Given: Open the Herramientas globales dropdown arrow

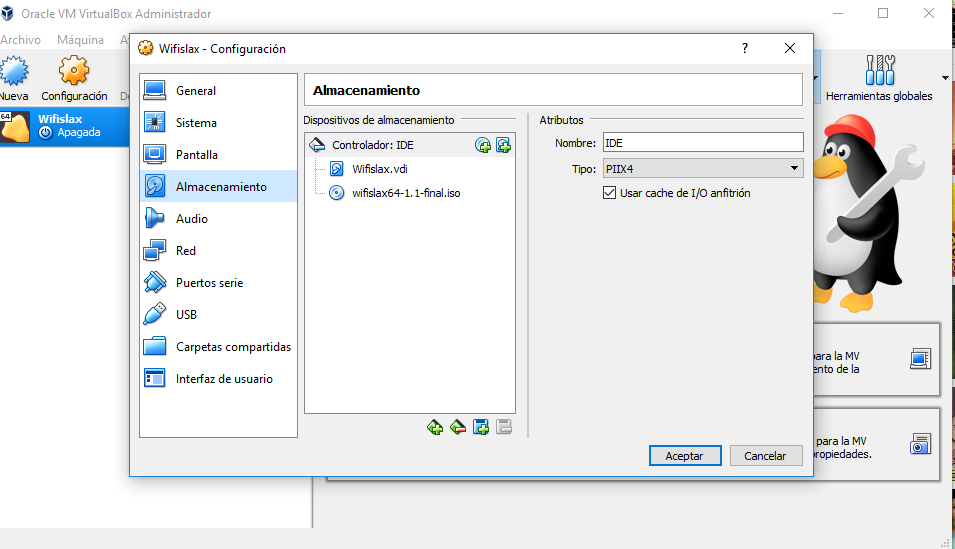Looking at the screenshot, I should pyautogui.click(x=945, y=77).
